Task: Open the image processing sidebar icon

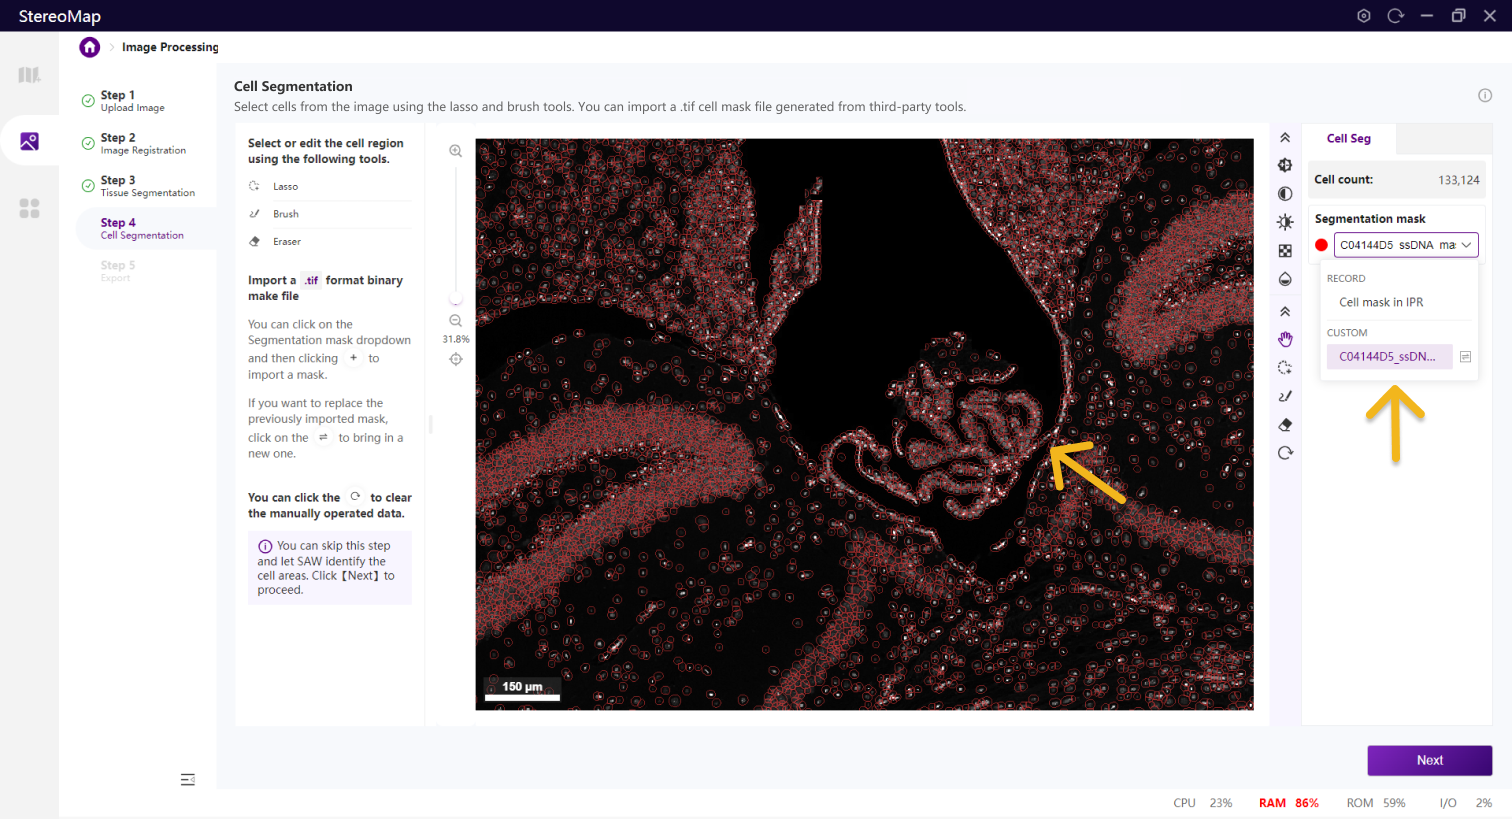Action: pyautogui.click(x=29, y=141)
